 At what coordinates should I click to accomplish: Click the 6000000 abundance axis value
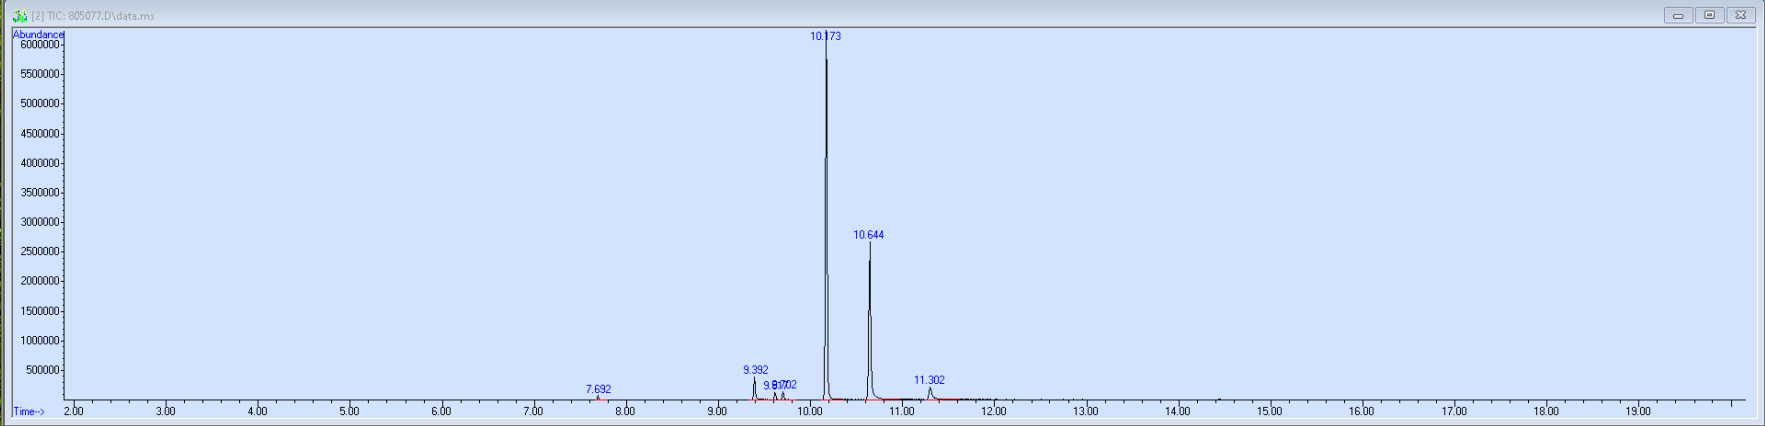click(x=41, y=45)
